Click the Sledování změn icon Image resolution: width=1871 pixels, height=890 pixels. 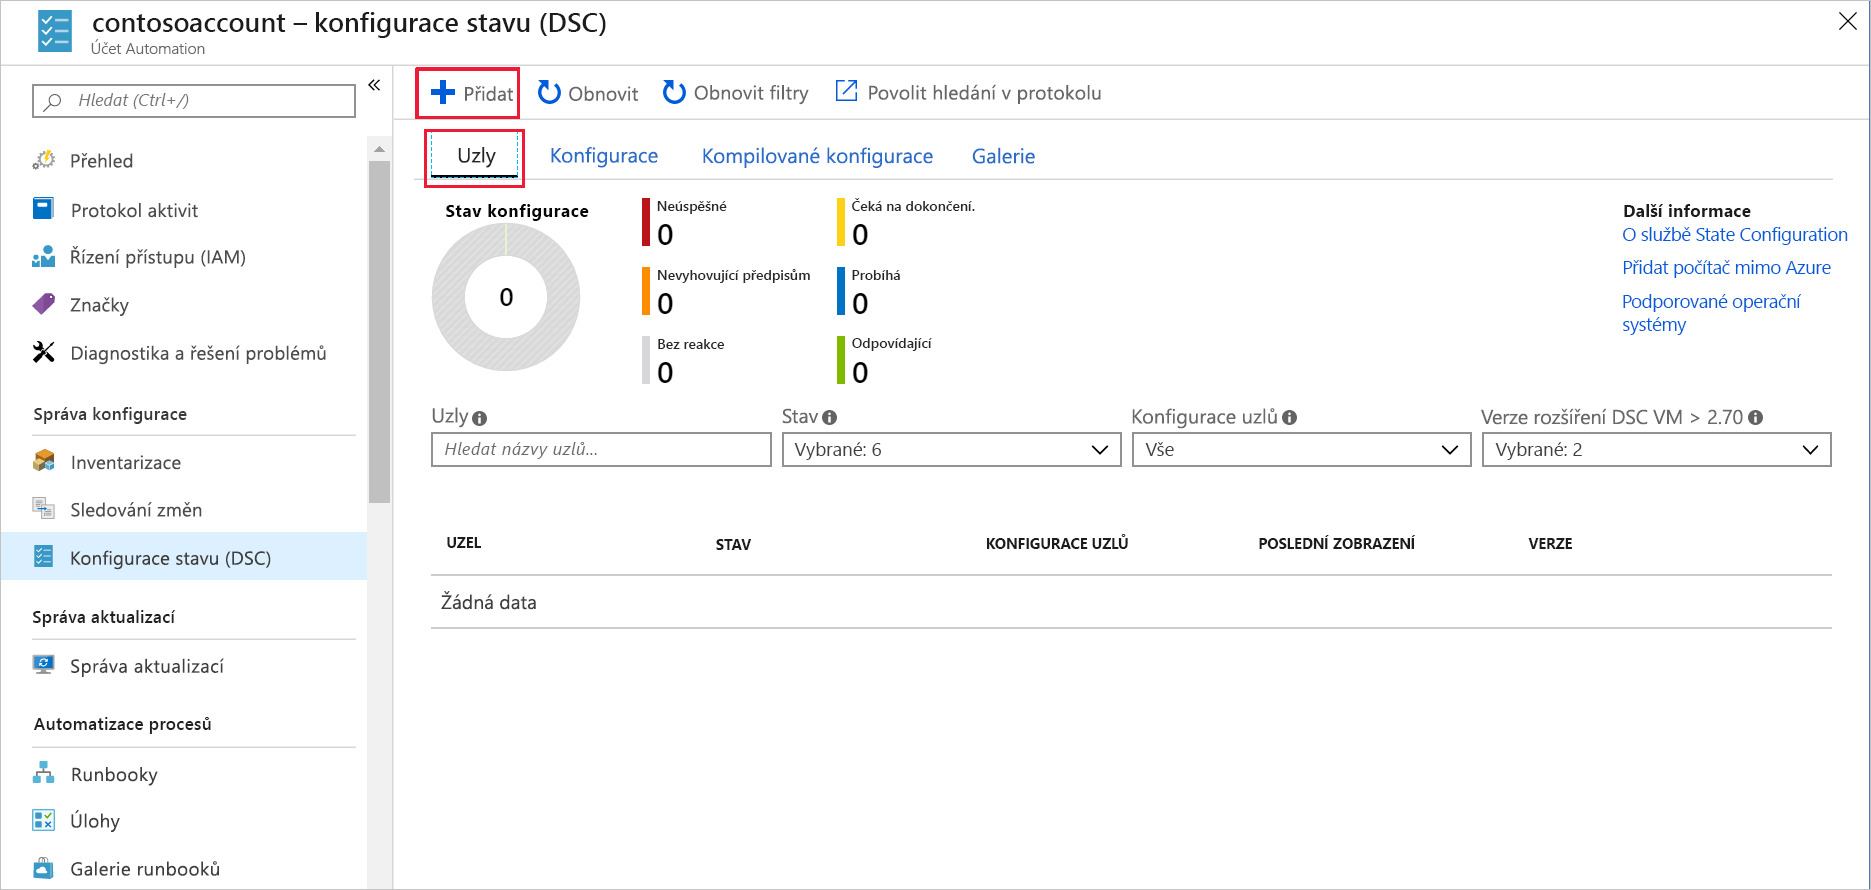[x=43, y=508]
